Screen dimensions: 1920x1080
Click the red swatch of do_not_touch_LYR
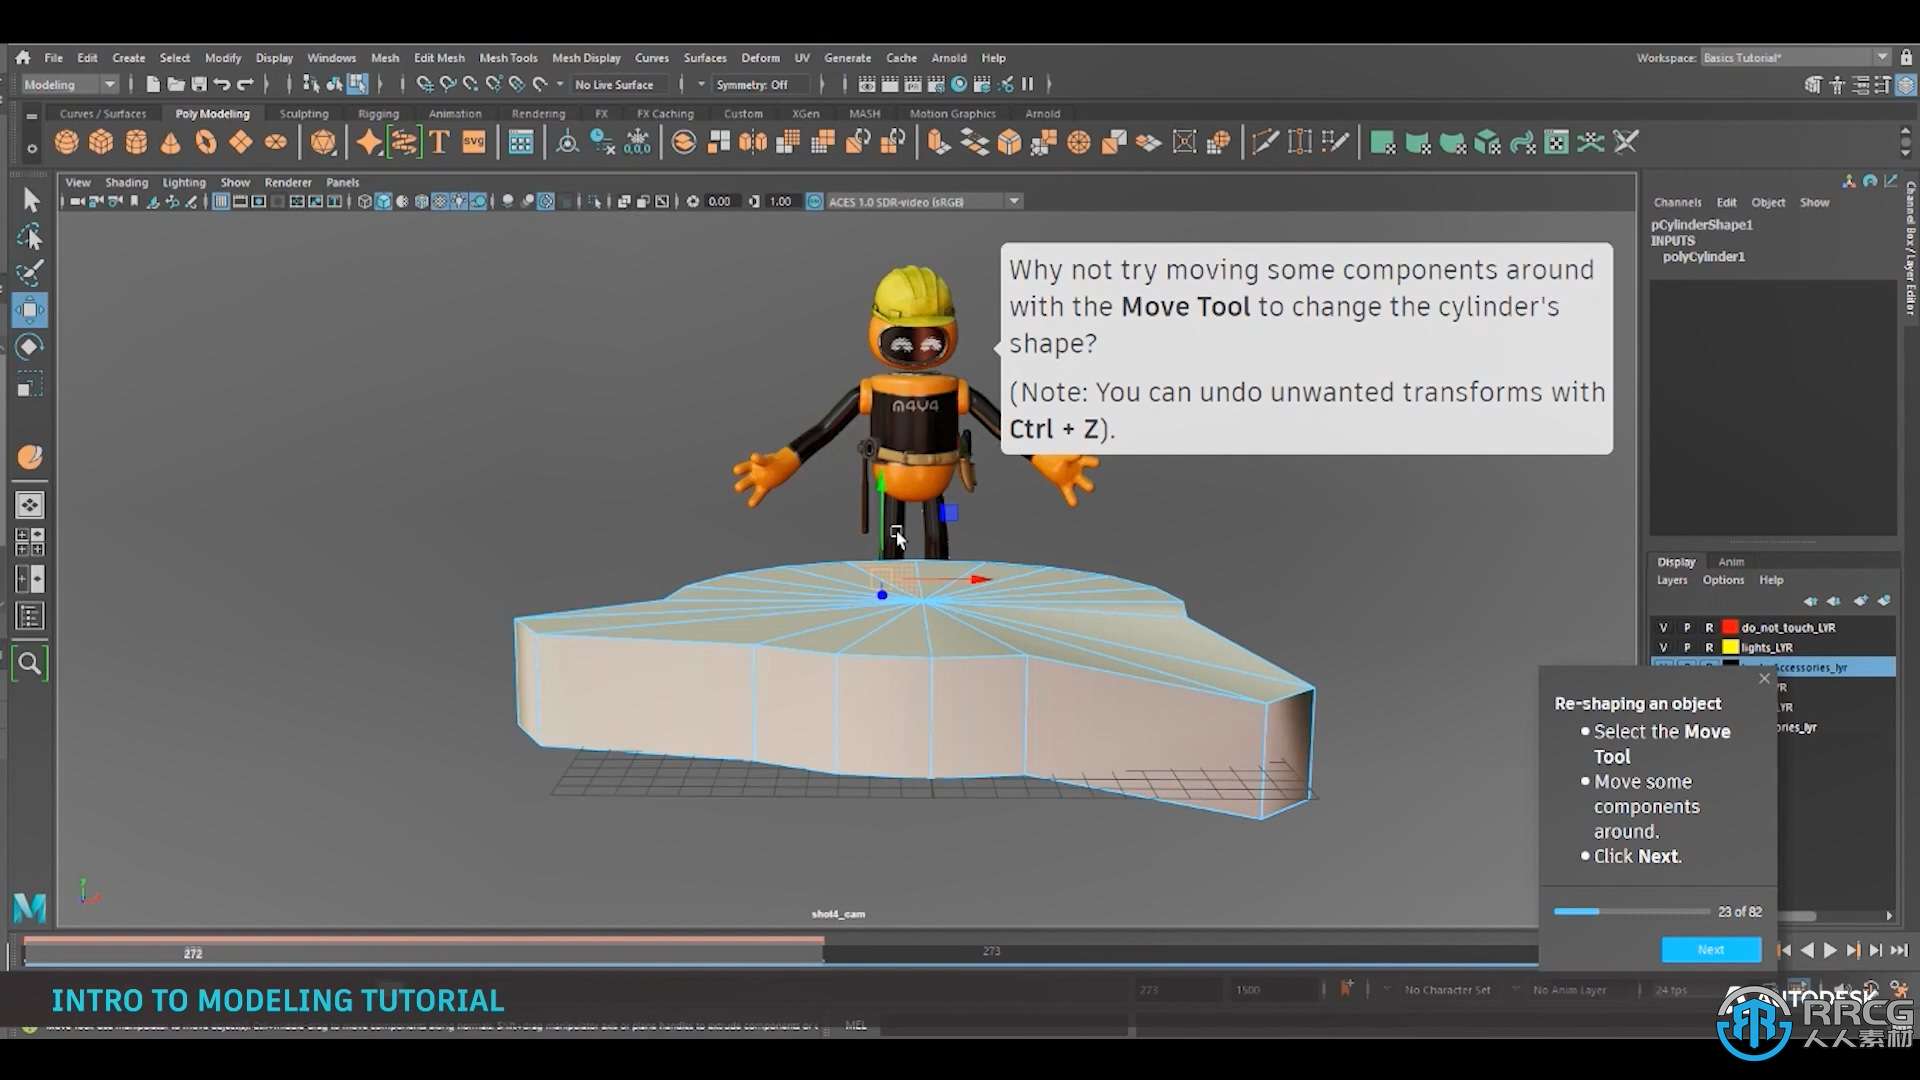coord(1730,628)
